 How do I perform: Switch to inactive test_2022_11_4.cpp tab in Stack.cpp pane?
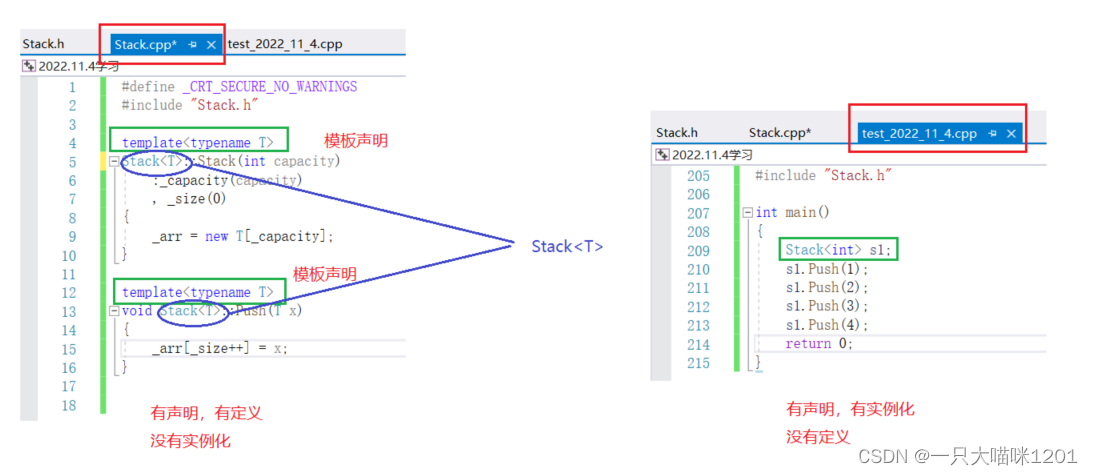tap(284, 44)
